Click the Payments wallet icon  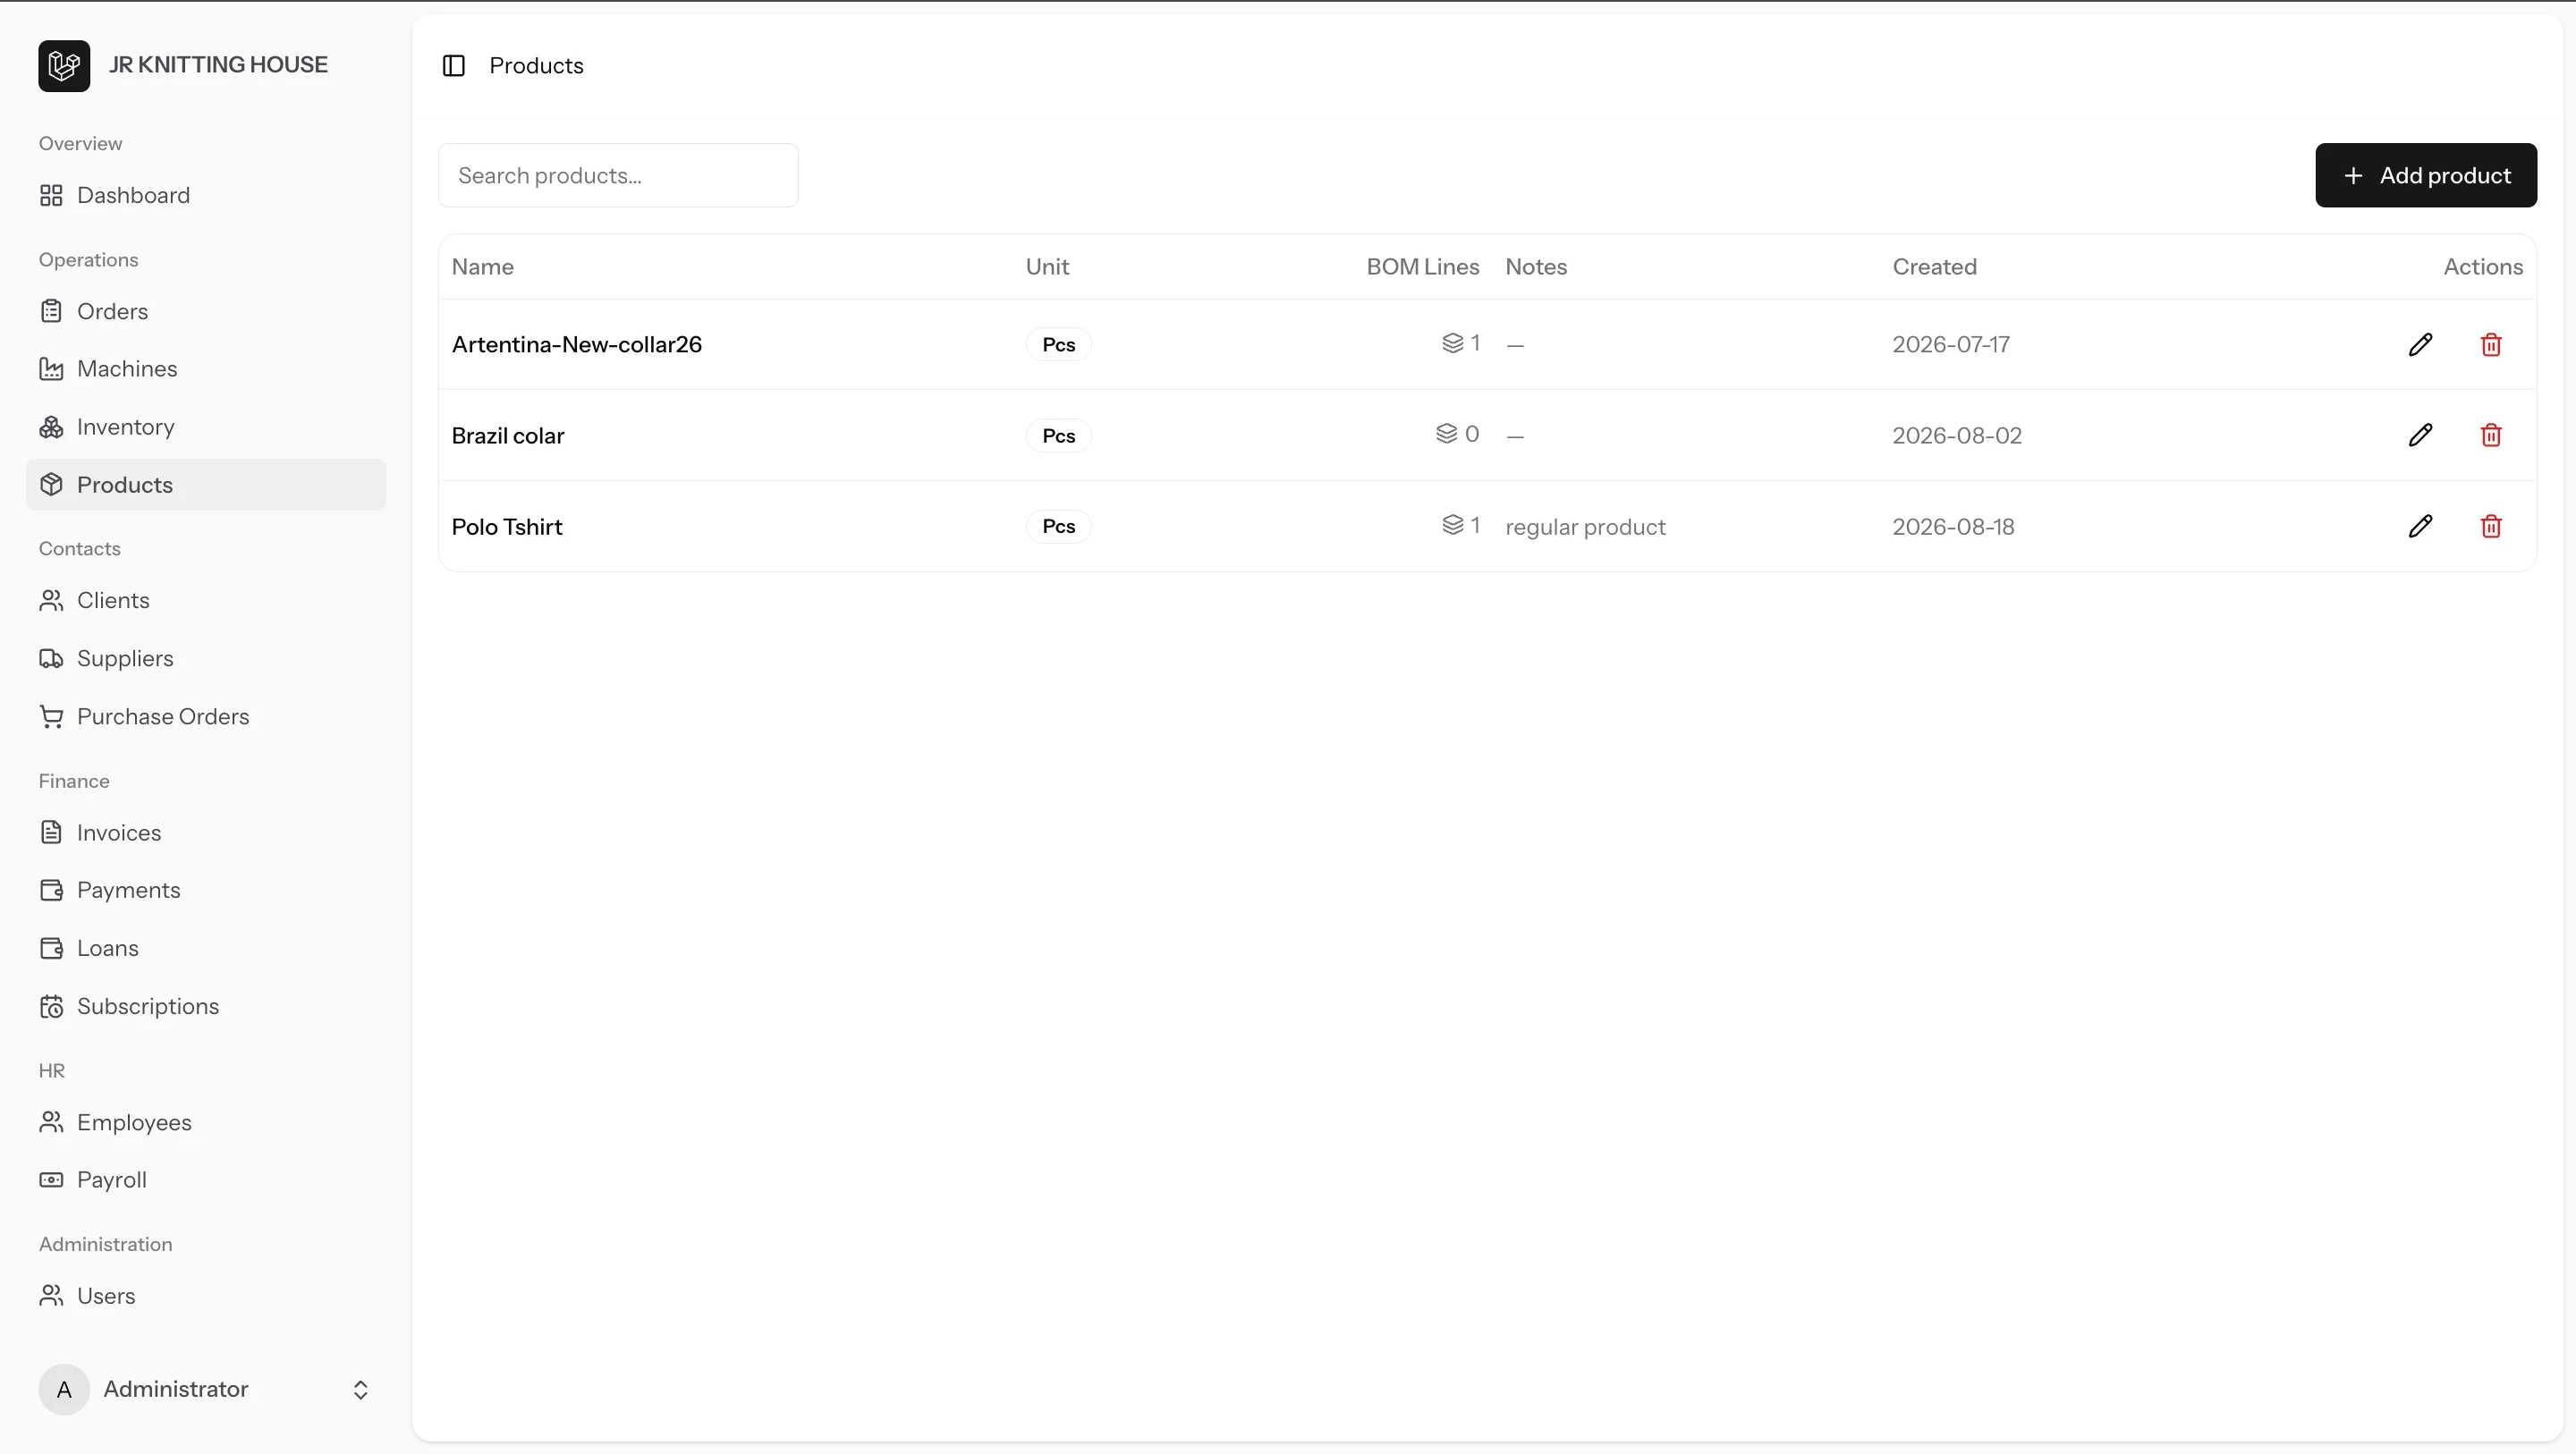(51, 890)
